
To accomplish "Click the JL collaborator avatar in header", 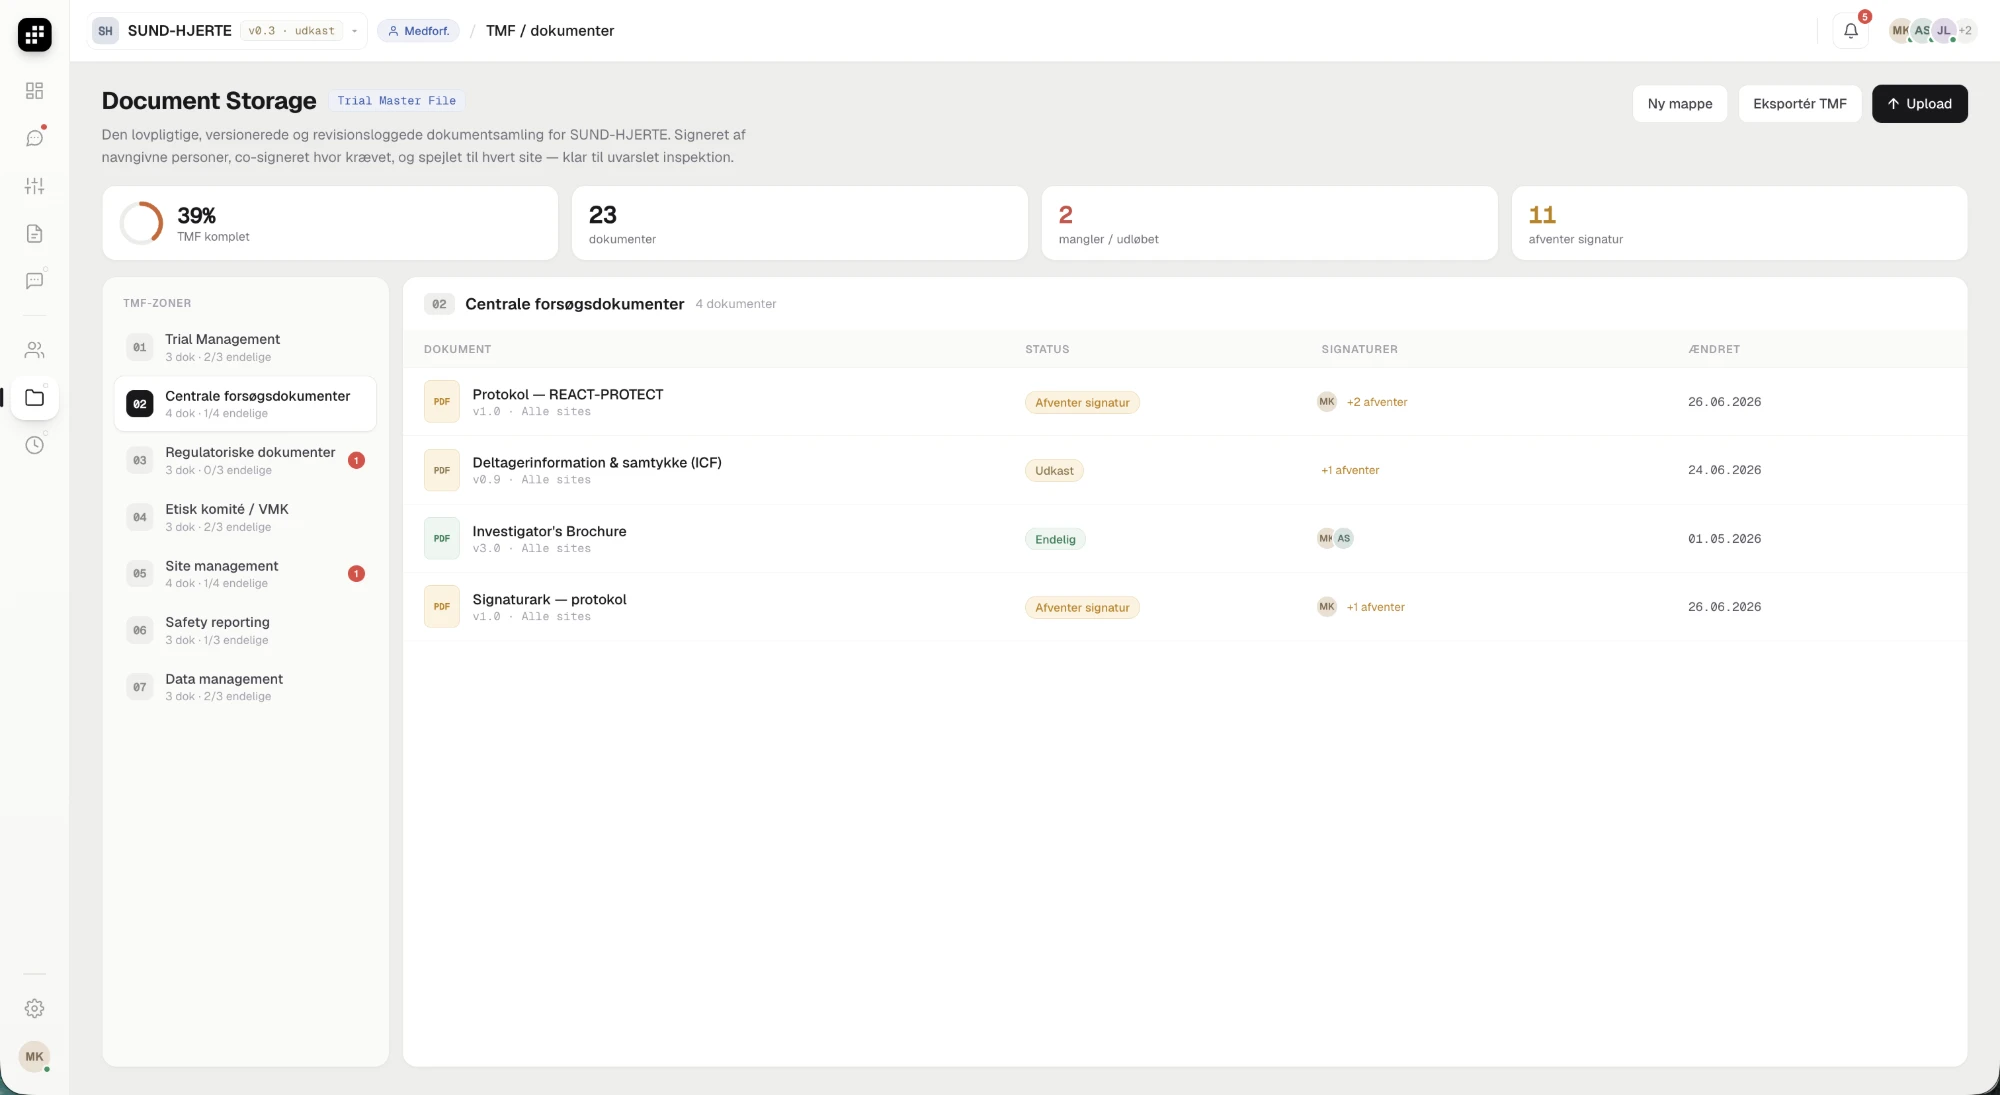I will pos(1943,30).
